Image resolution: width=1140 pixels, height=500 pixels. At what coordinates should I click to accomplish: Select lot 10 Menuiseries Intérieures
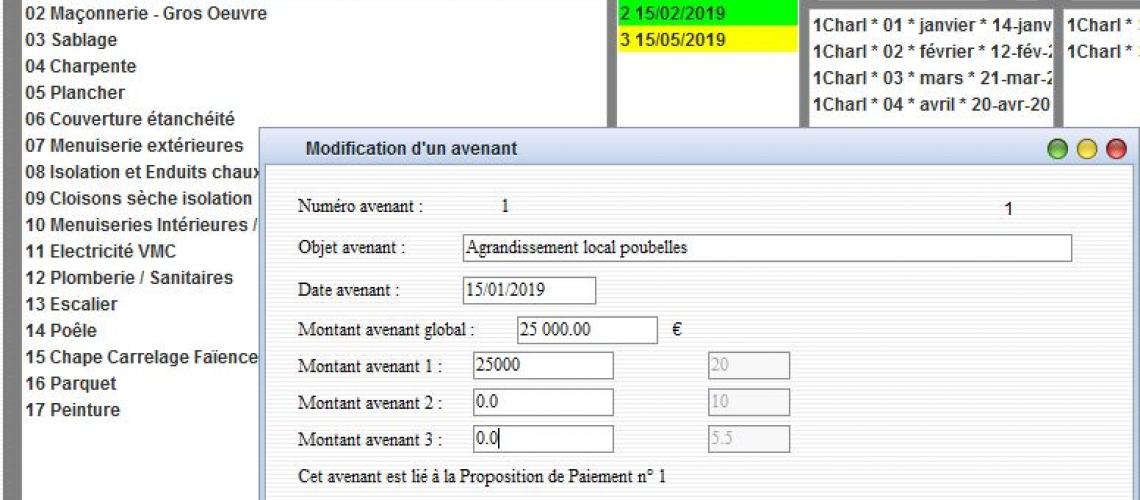(142, 225)
